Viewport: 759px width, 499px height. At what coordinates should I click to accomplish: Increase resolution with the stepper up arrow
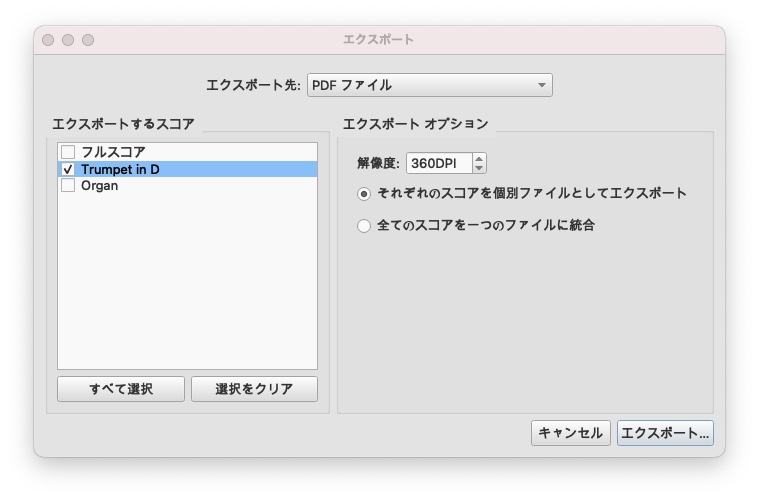point(479,158)
